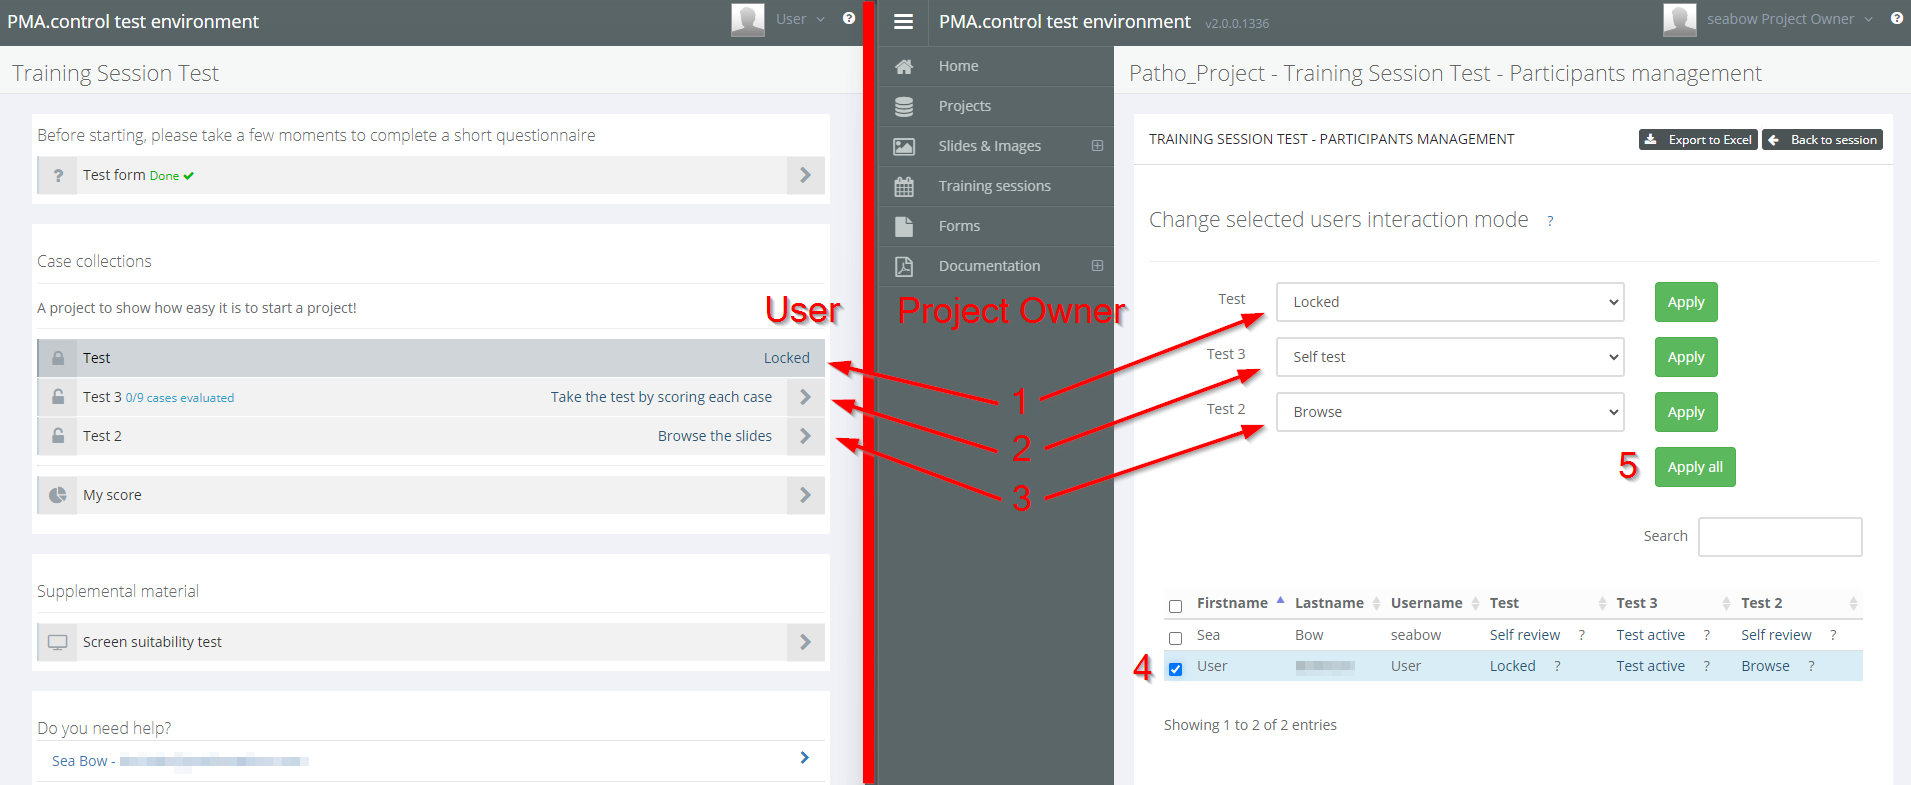
Task: Expand the Slides & Images submenu plus
Action: 1097,146
